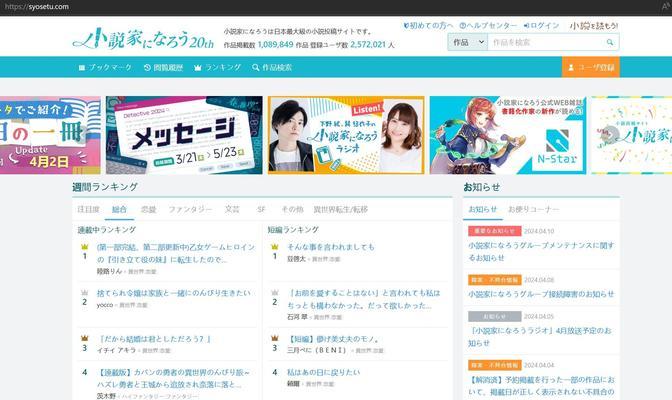Open 閲覧履歴 in the navigation bar

tap(163, 67)
